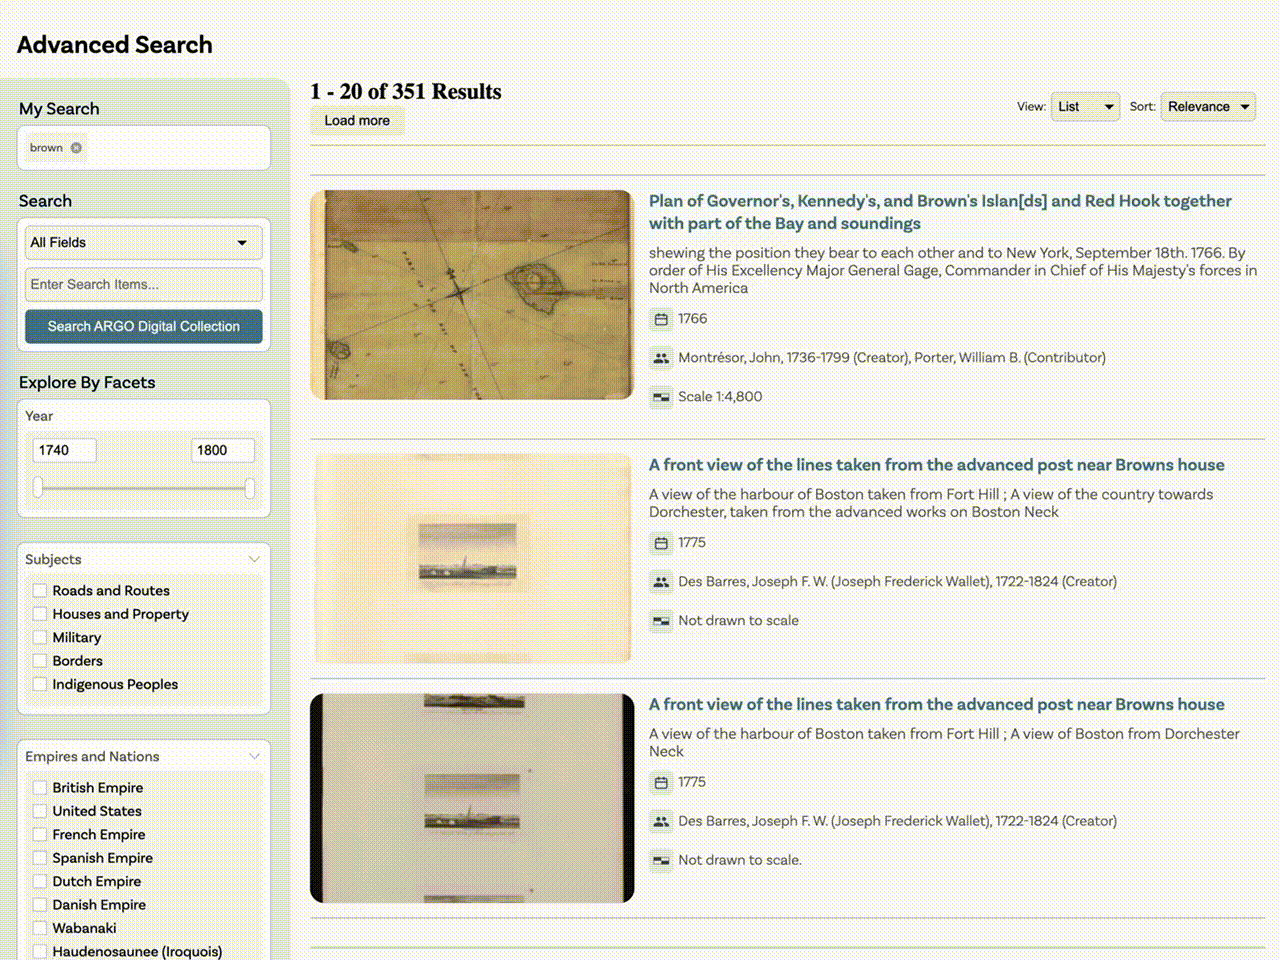1280x960 pixels.
Task: Click the Load more button
Action: click(x=357, y=121)
